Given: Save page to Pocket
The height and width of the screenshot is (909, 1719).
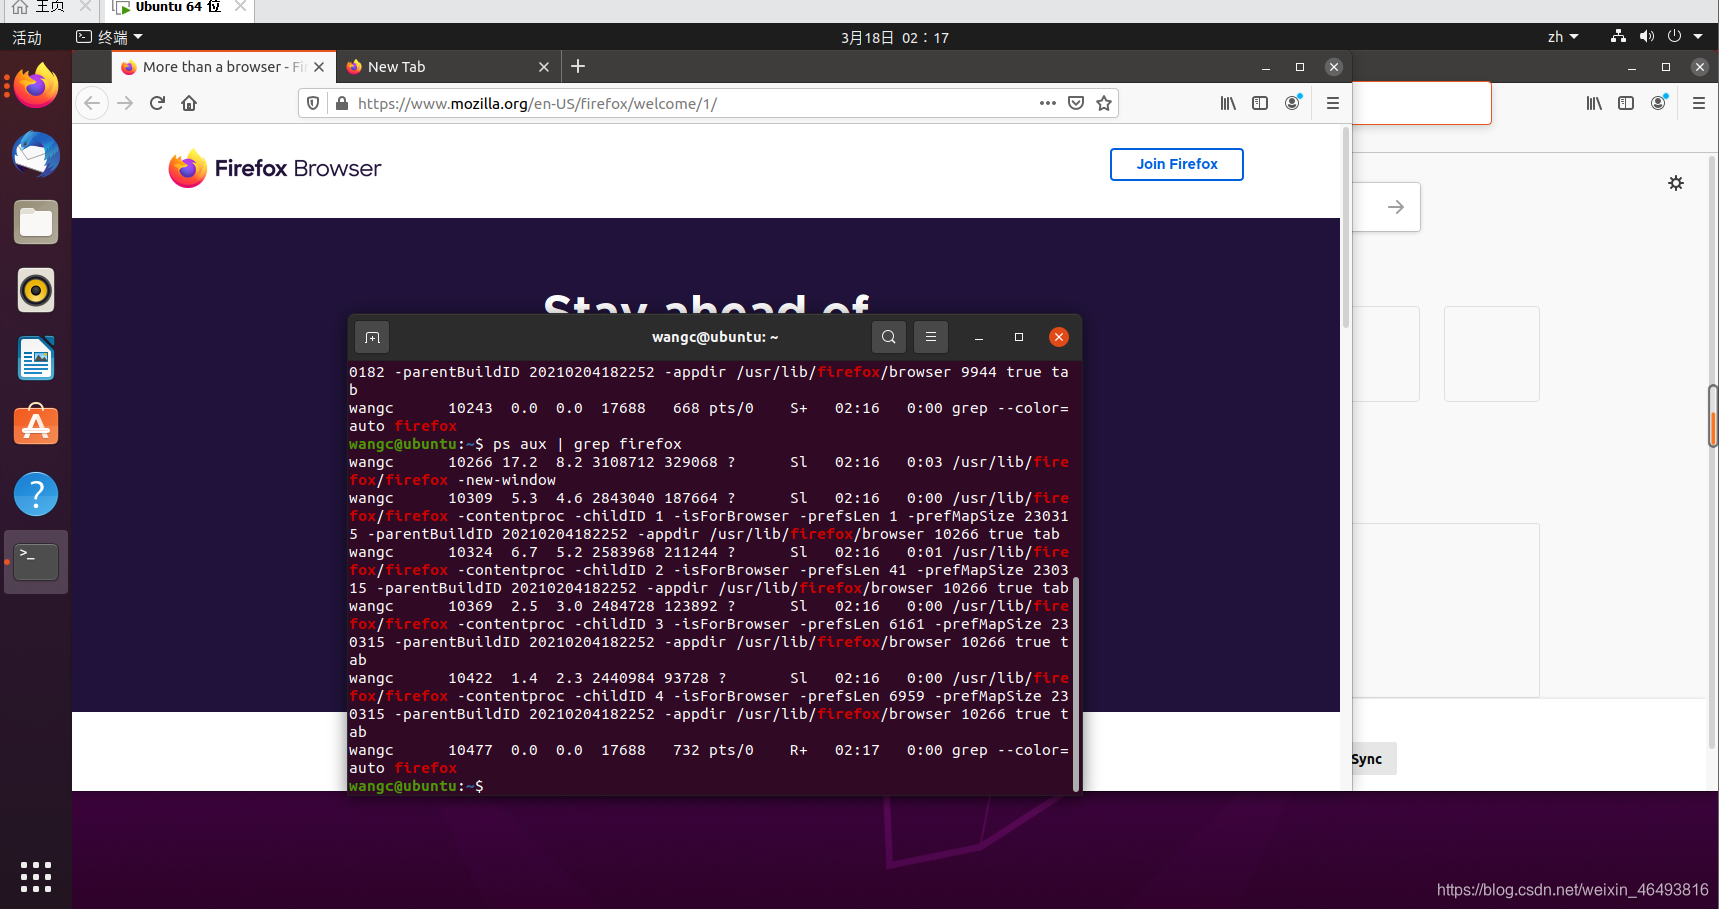Looking at the screenshot, I should (1076, 103).
